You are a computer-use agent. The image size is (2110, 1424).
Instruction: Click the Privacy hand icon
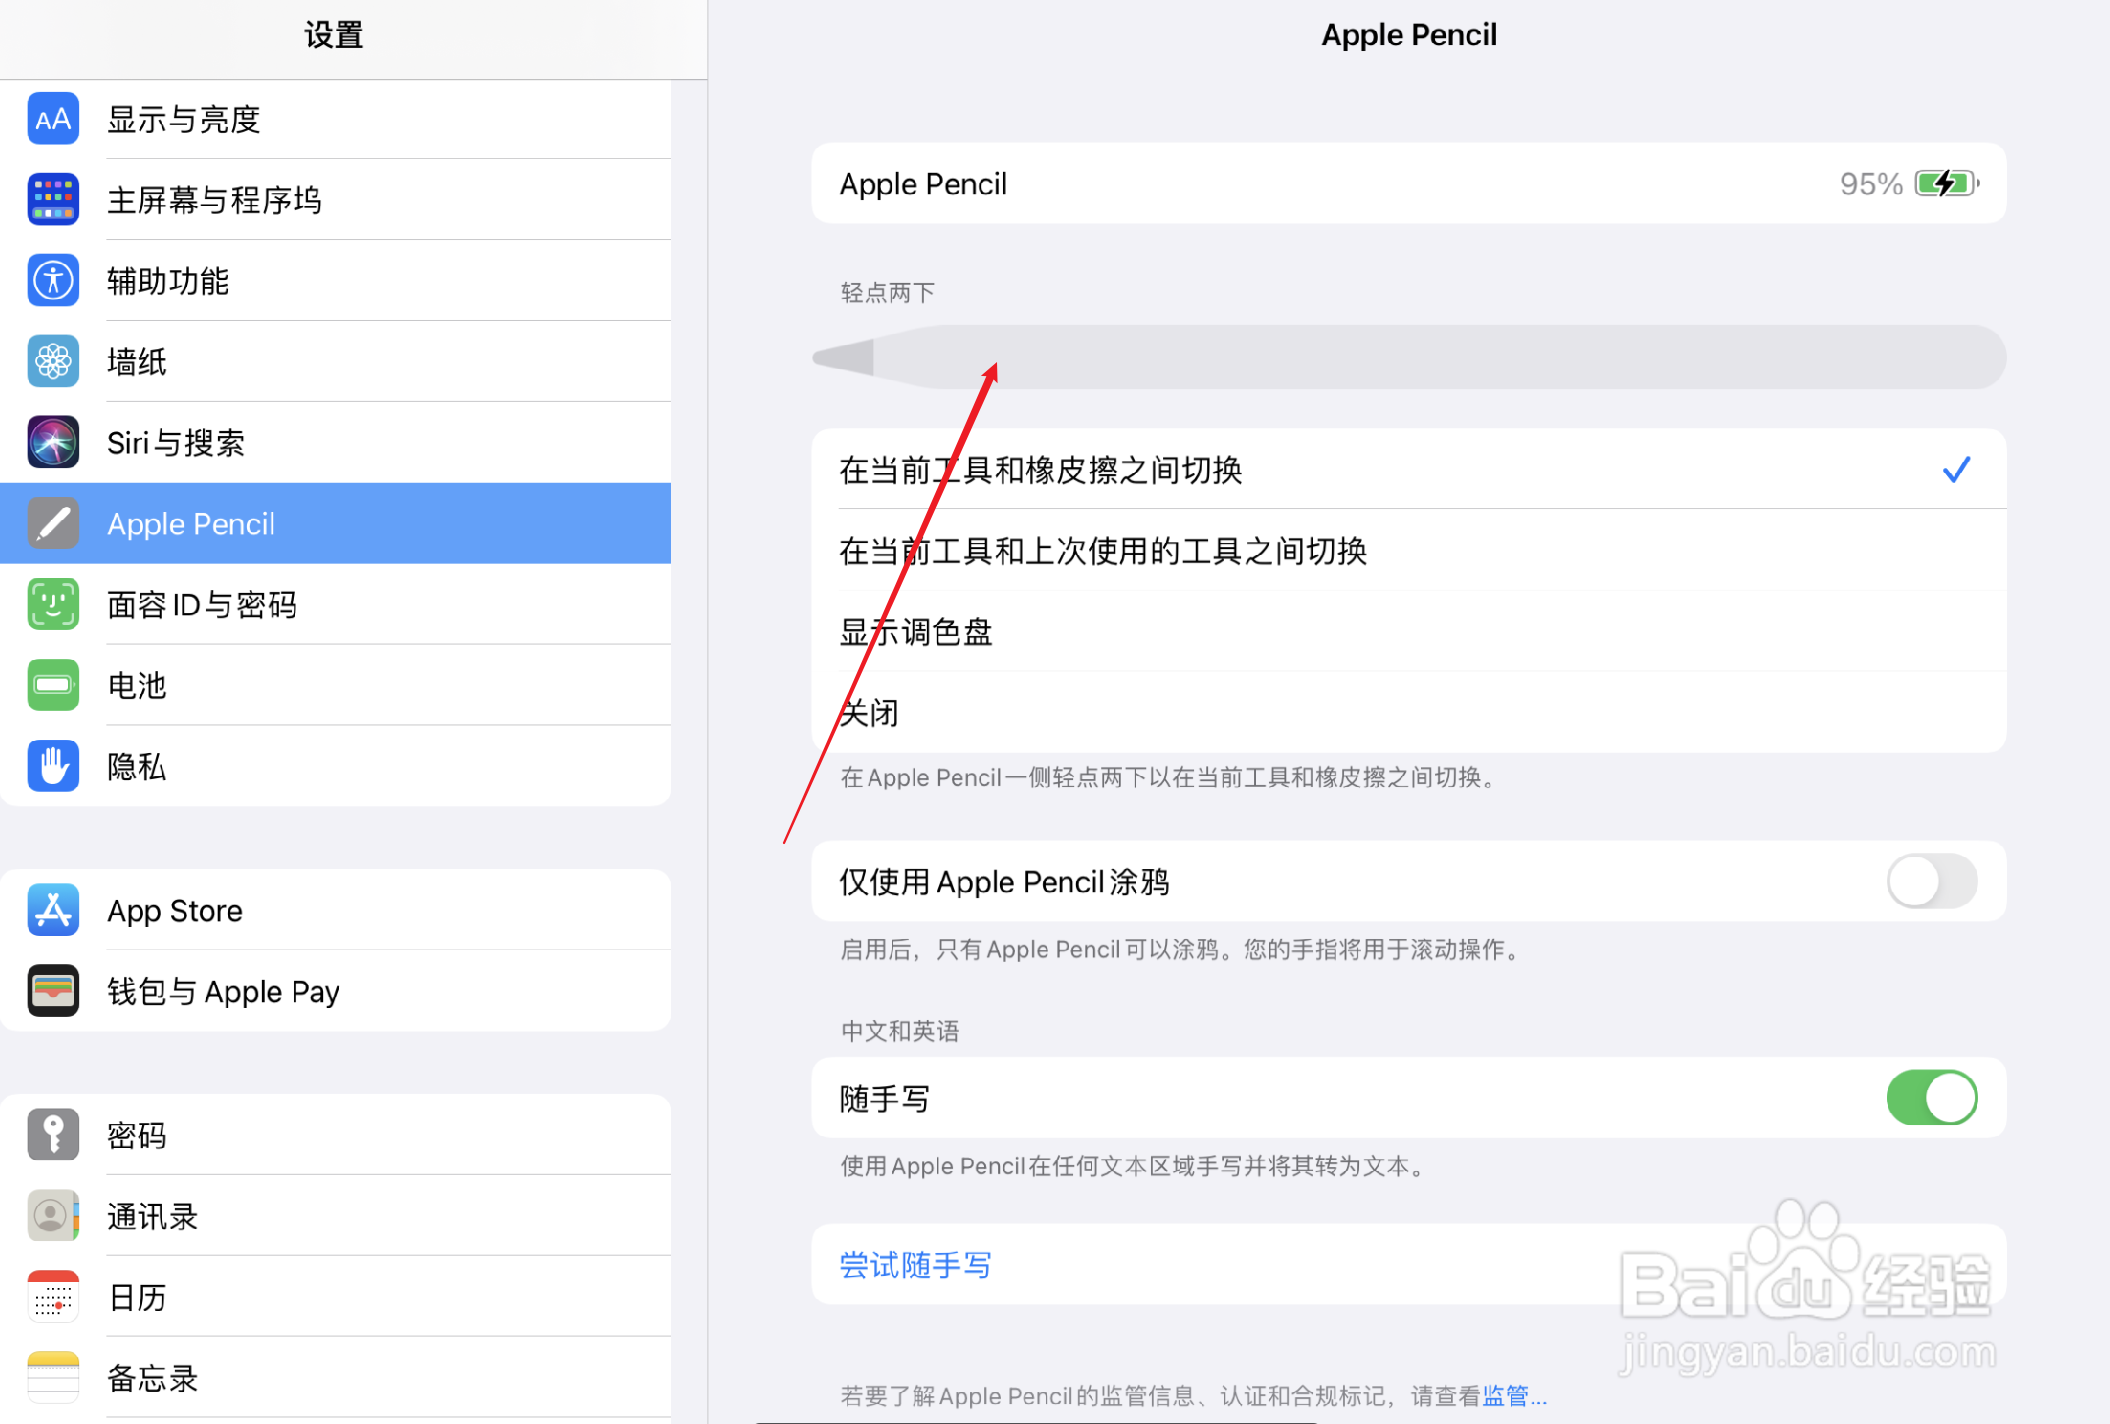click(53, 766)
